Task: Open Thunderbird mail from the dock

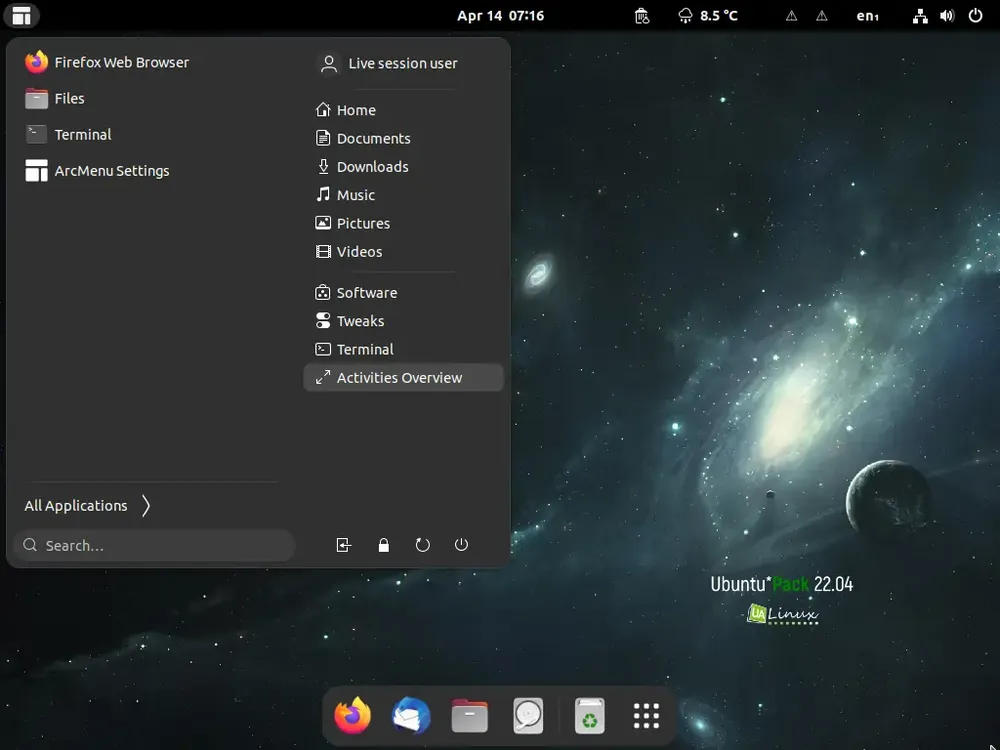Action: point(411,716)
